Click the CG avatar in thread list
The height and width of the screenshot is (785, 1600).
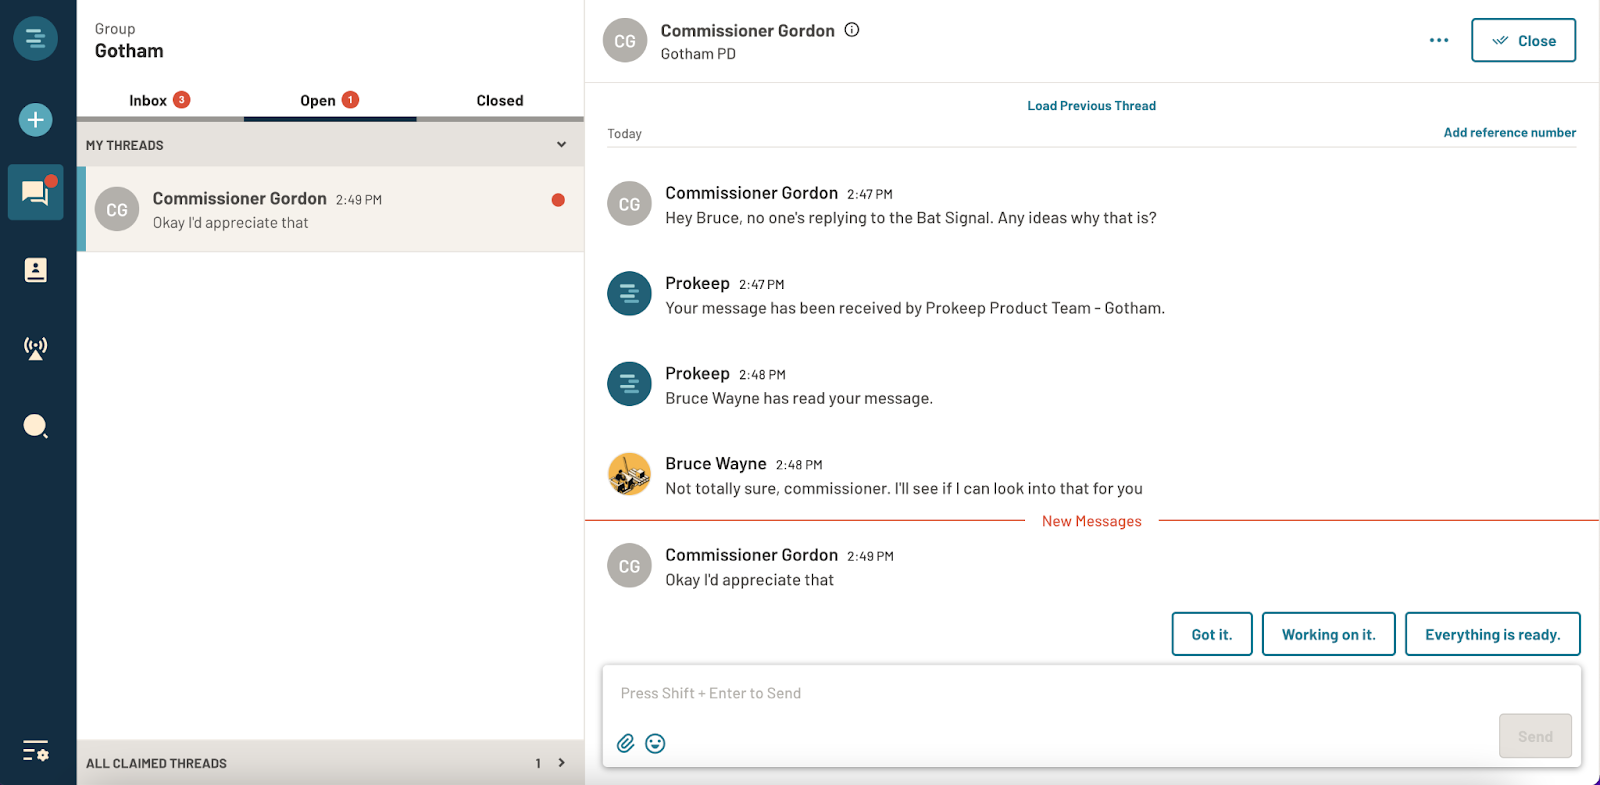click(x=117, y=210)
